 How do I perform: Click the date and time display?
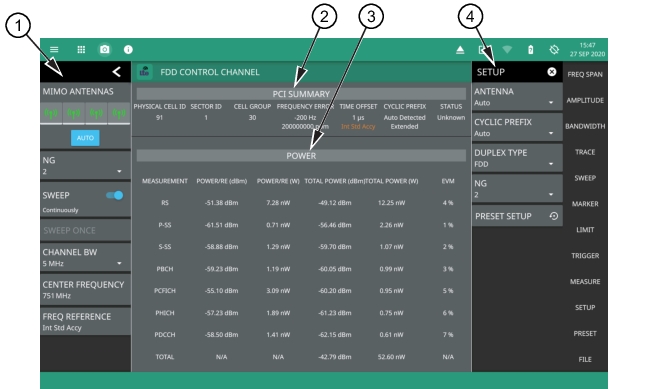(x=587, y=50)
